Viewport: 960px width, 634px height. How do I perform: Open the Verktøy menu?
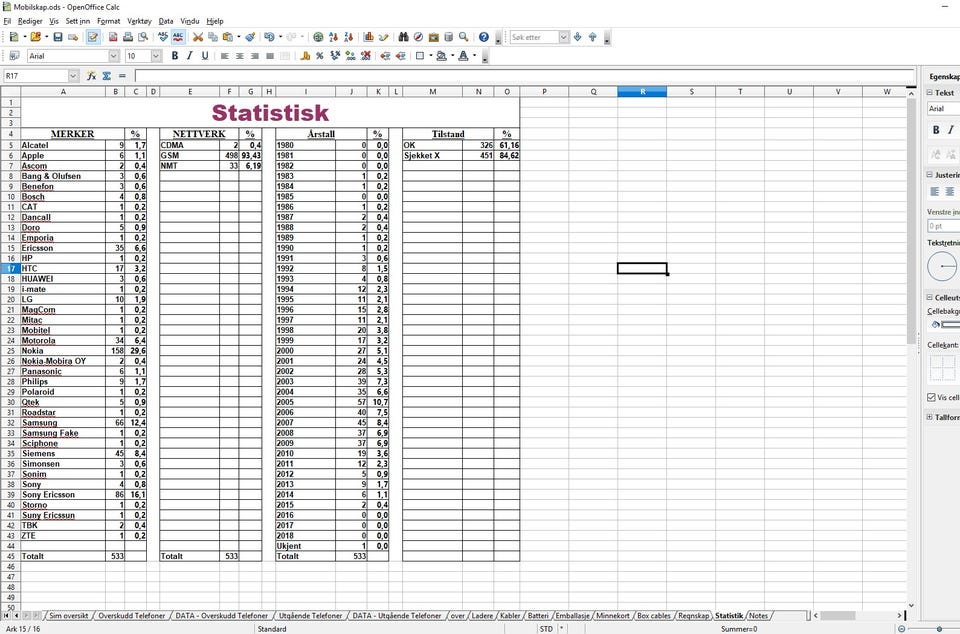click(139, 21)
